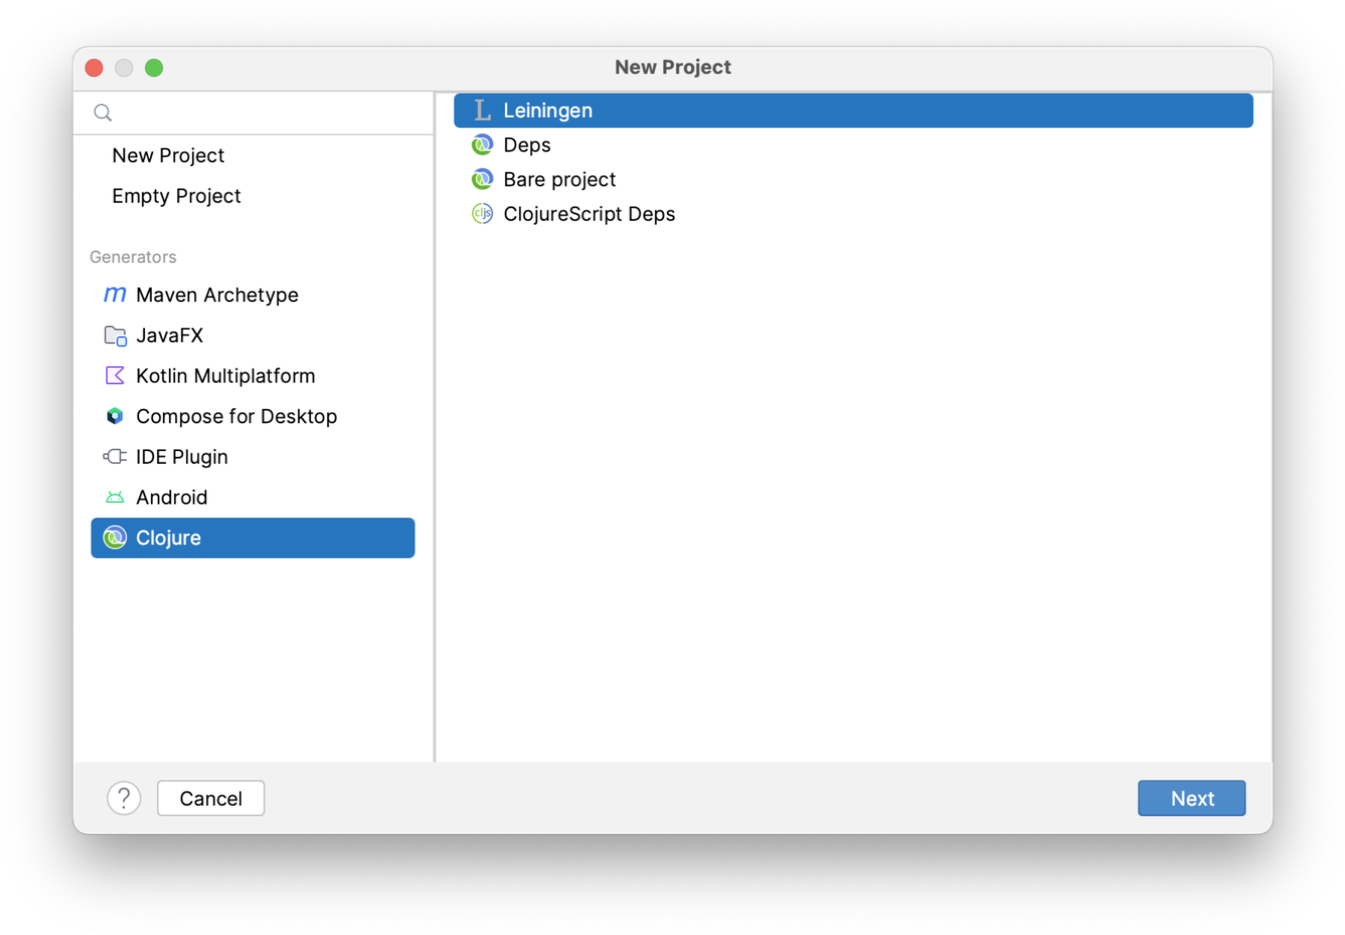Click the Maven Archetype icon
The height and width of the screenshot is (935, 1345).
(x=115, y=294)
